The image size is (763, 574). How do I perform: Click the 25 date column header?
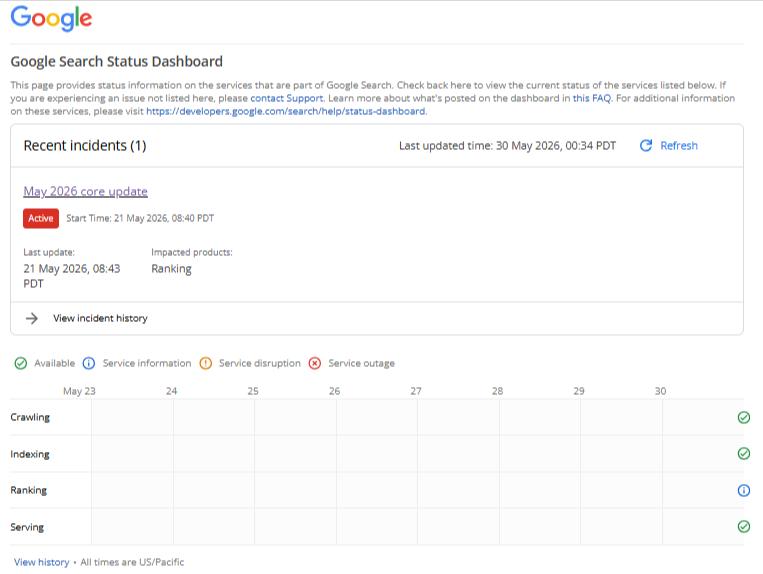coord(253,391)
